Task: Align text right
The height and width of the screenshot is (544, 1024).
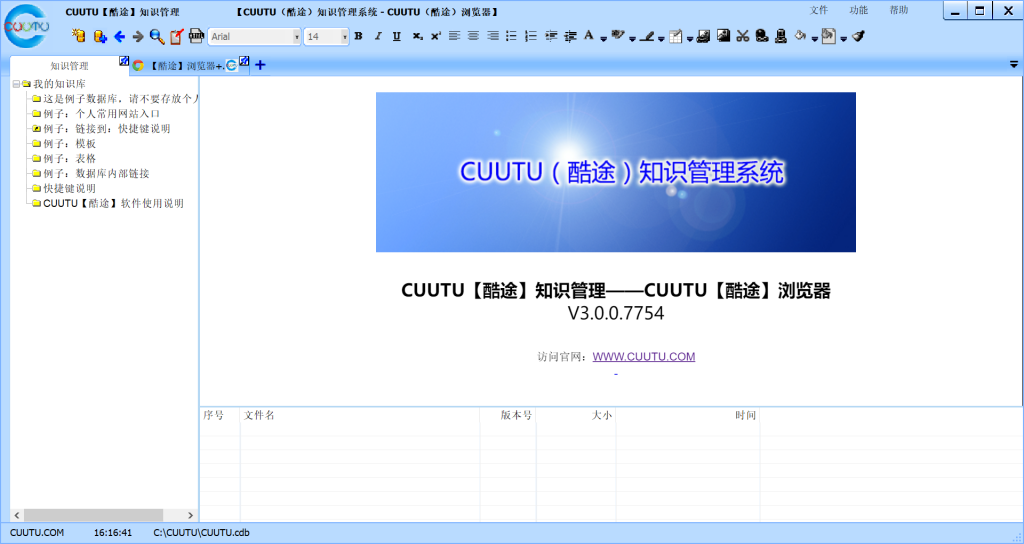Action: (493, 37)
